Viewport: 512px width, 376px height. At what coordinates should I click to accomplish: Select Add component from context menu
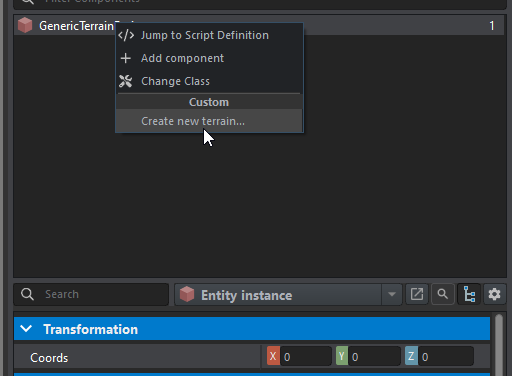(209, 58)
